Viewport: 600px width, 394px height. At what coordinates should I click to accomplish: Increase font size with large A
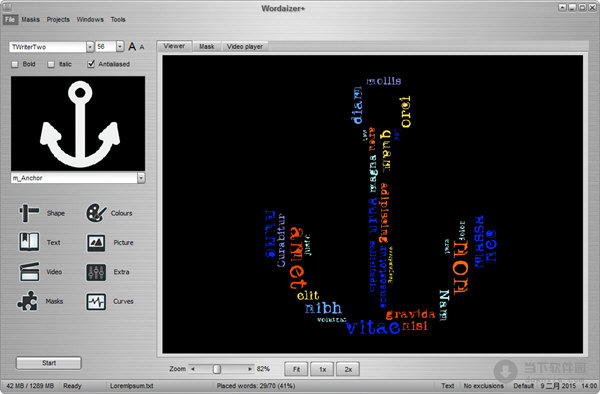(132, 47)
